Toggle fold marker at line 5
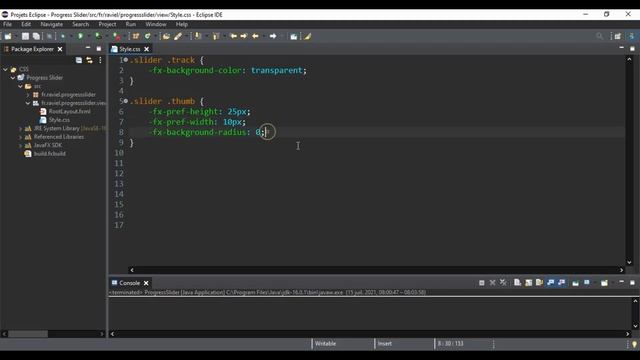 tap(126, 101)
